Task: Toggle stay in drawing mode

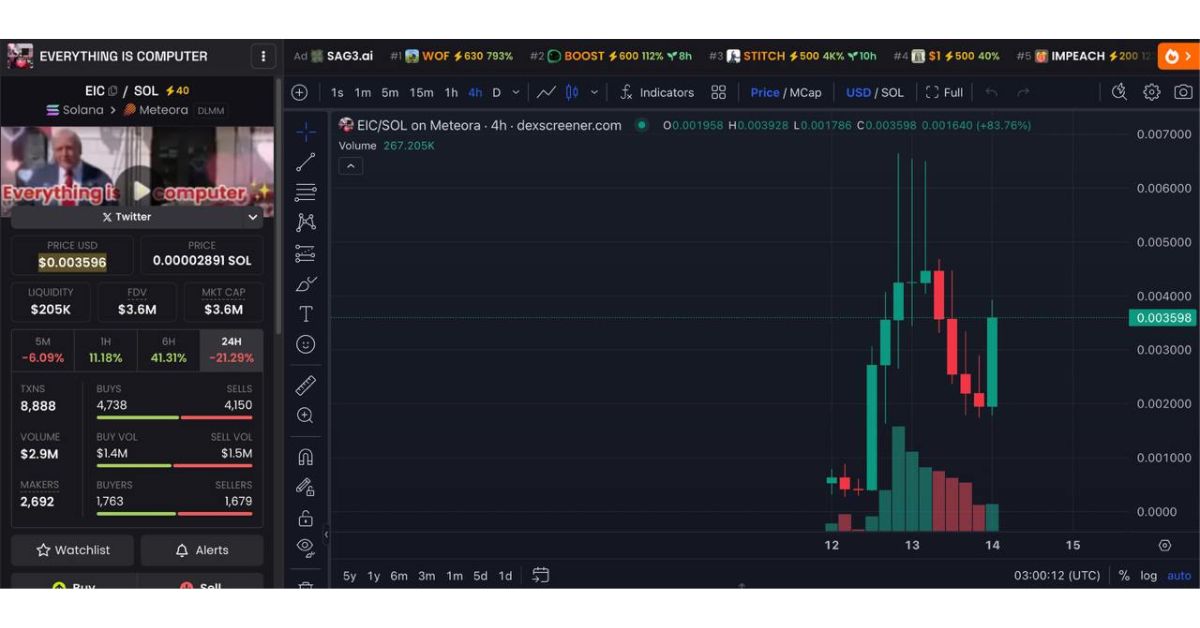Action: (306, 487)
